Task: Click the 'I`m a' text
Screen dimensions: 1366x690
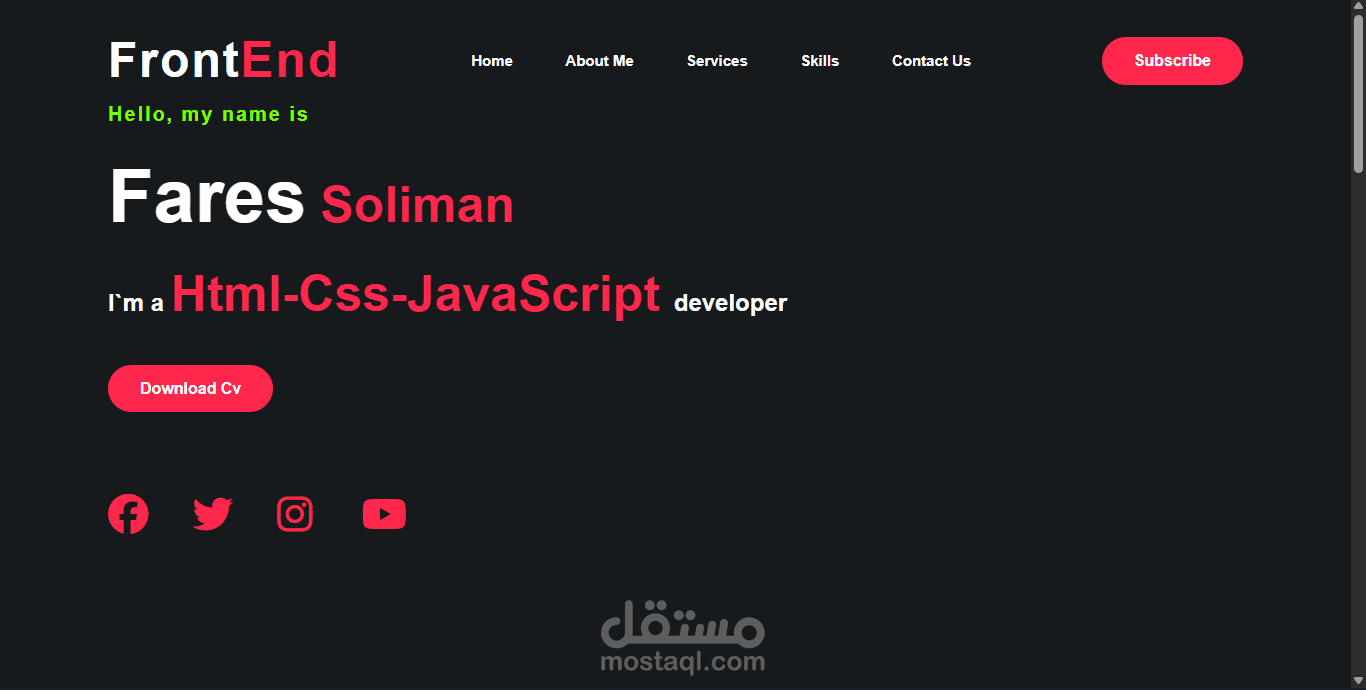Action: (x=136, y=303)
